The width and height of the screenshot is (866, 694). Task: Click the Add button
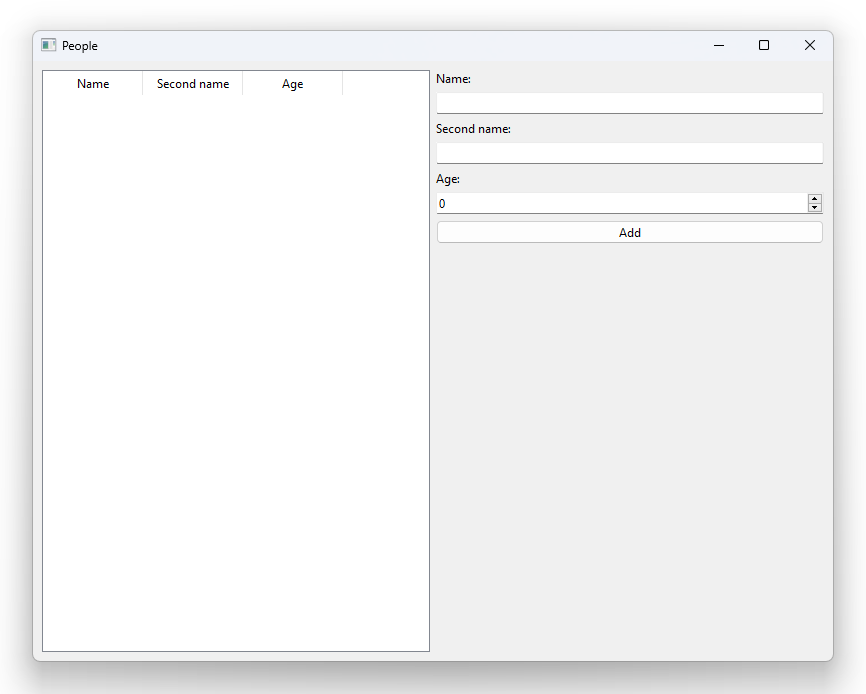pyautogui.click(x=630, y=232)
